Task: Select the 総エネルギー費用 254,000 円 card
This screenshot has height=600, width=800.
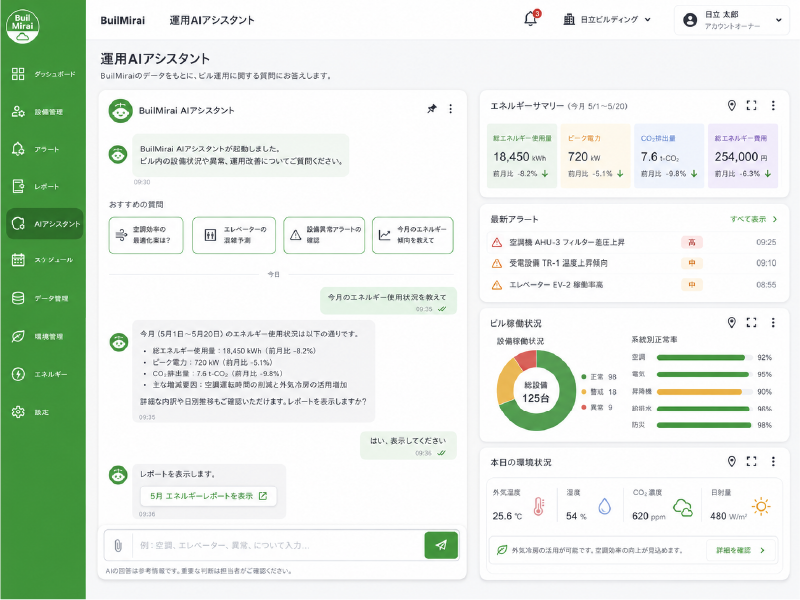Action: (743, 156)
